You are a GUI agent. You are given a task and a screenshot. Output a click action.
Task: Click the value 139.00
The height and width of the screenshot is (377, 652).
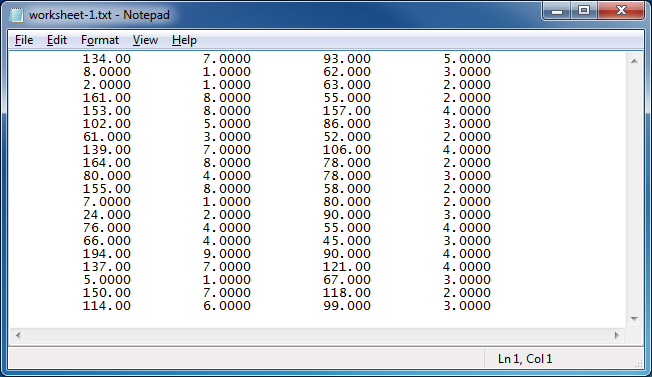point(107,150)
